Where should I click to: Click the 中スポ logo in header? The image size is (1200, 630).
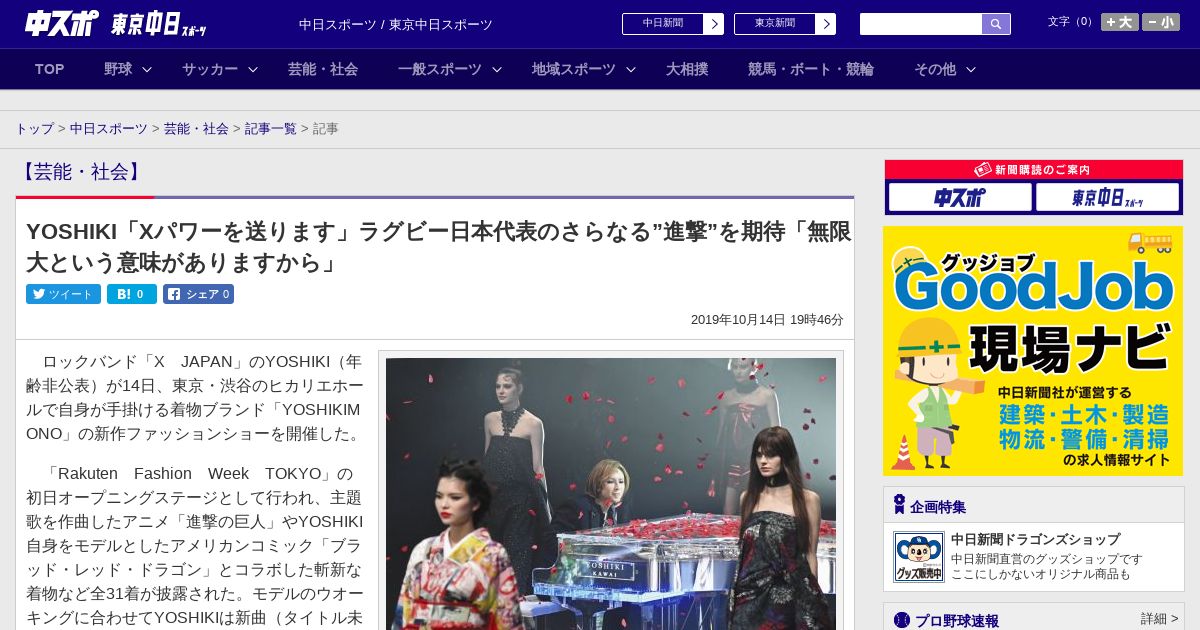(x=61, y=23)
